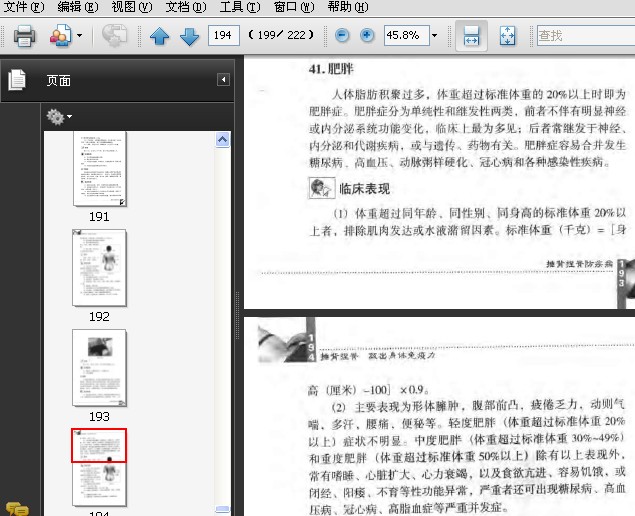Screen dimensions: 635x516
Task: Open dropdown arrow beside share tool
Action: [x=80, y=37]
